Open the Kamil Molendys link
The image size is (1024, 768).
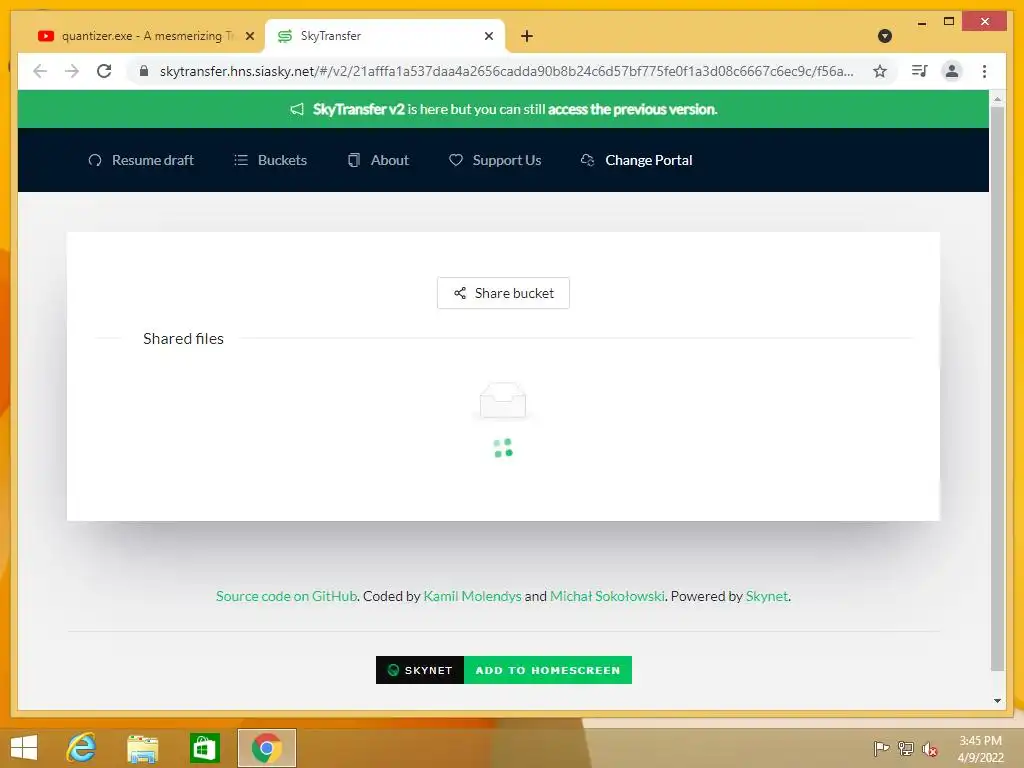(x=472, y=596)
